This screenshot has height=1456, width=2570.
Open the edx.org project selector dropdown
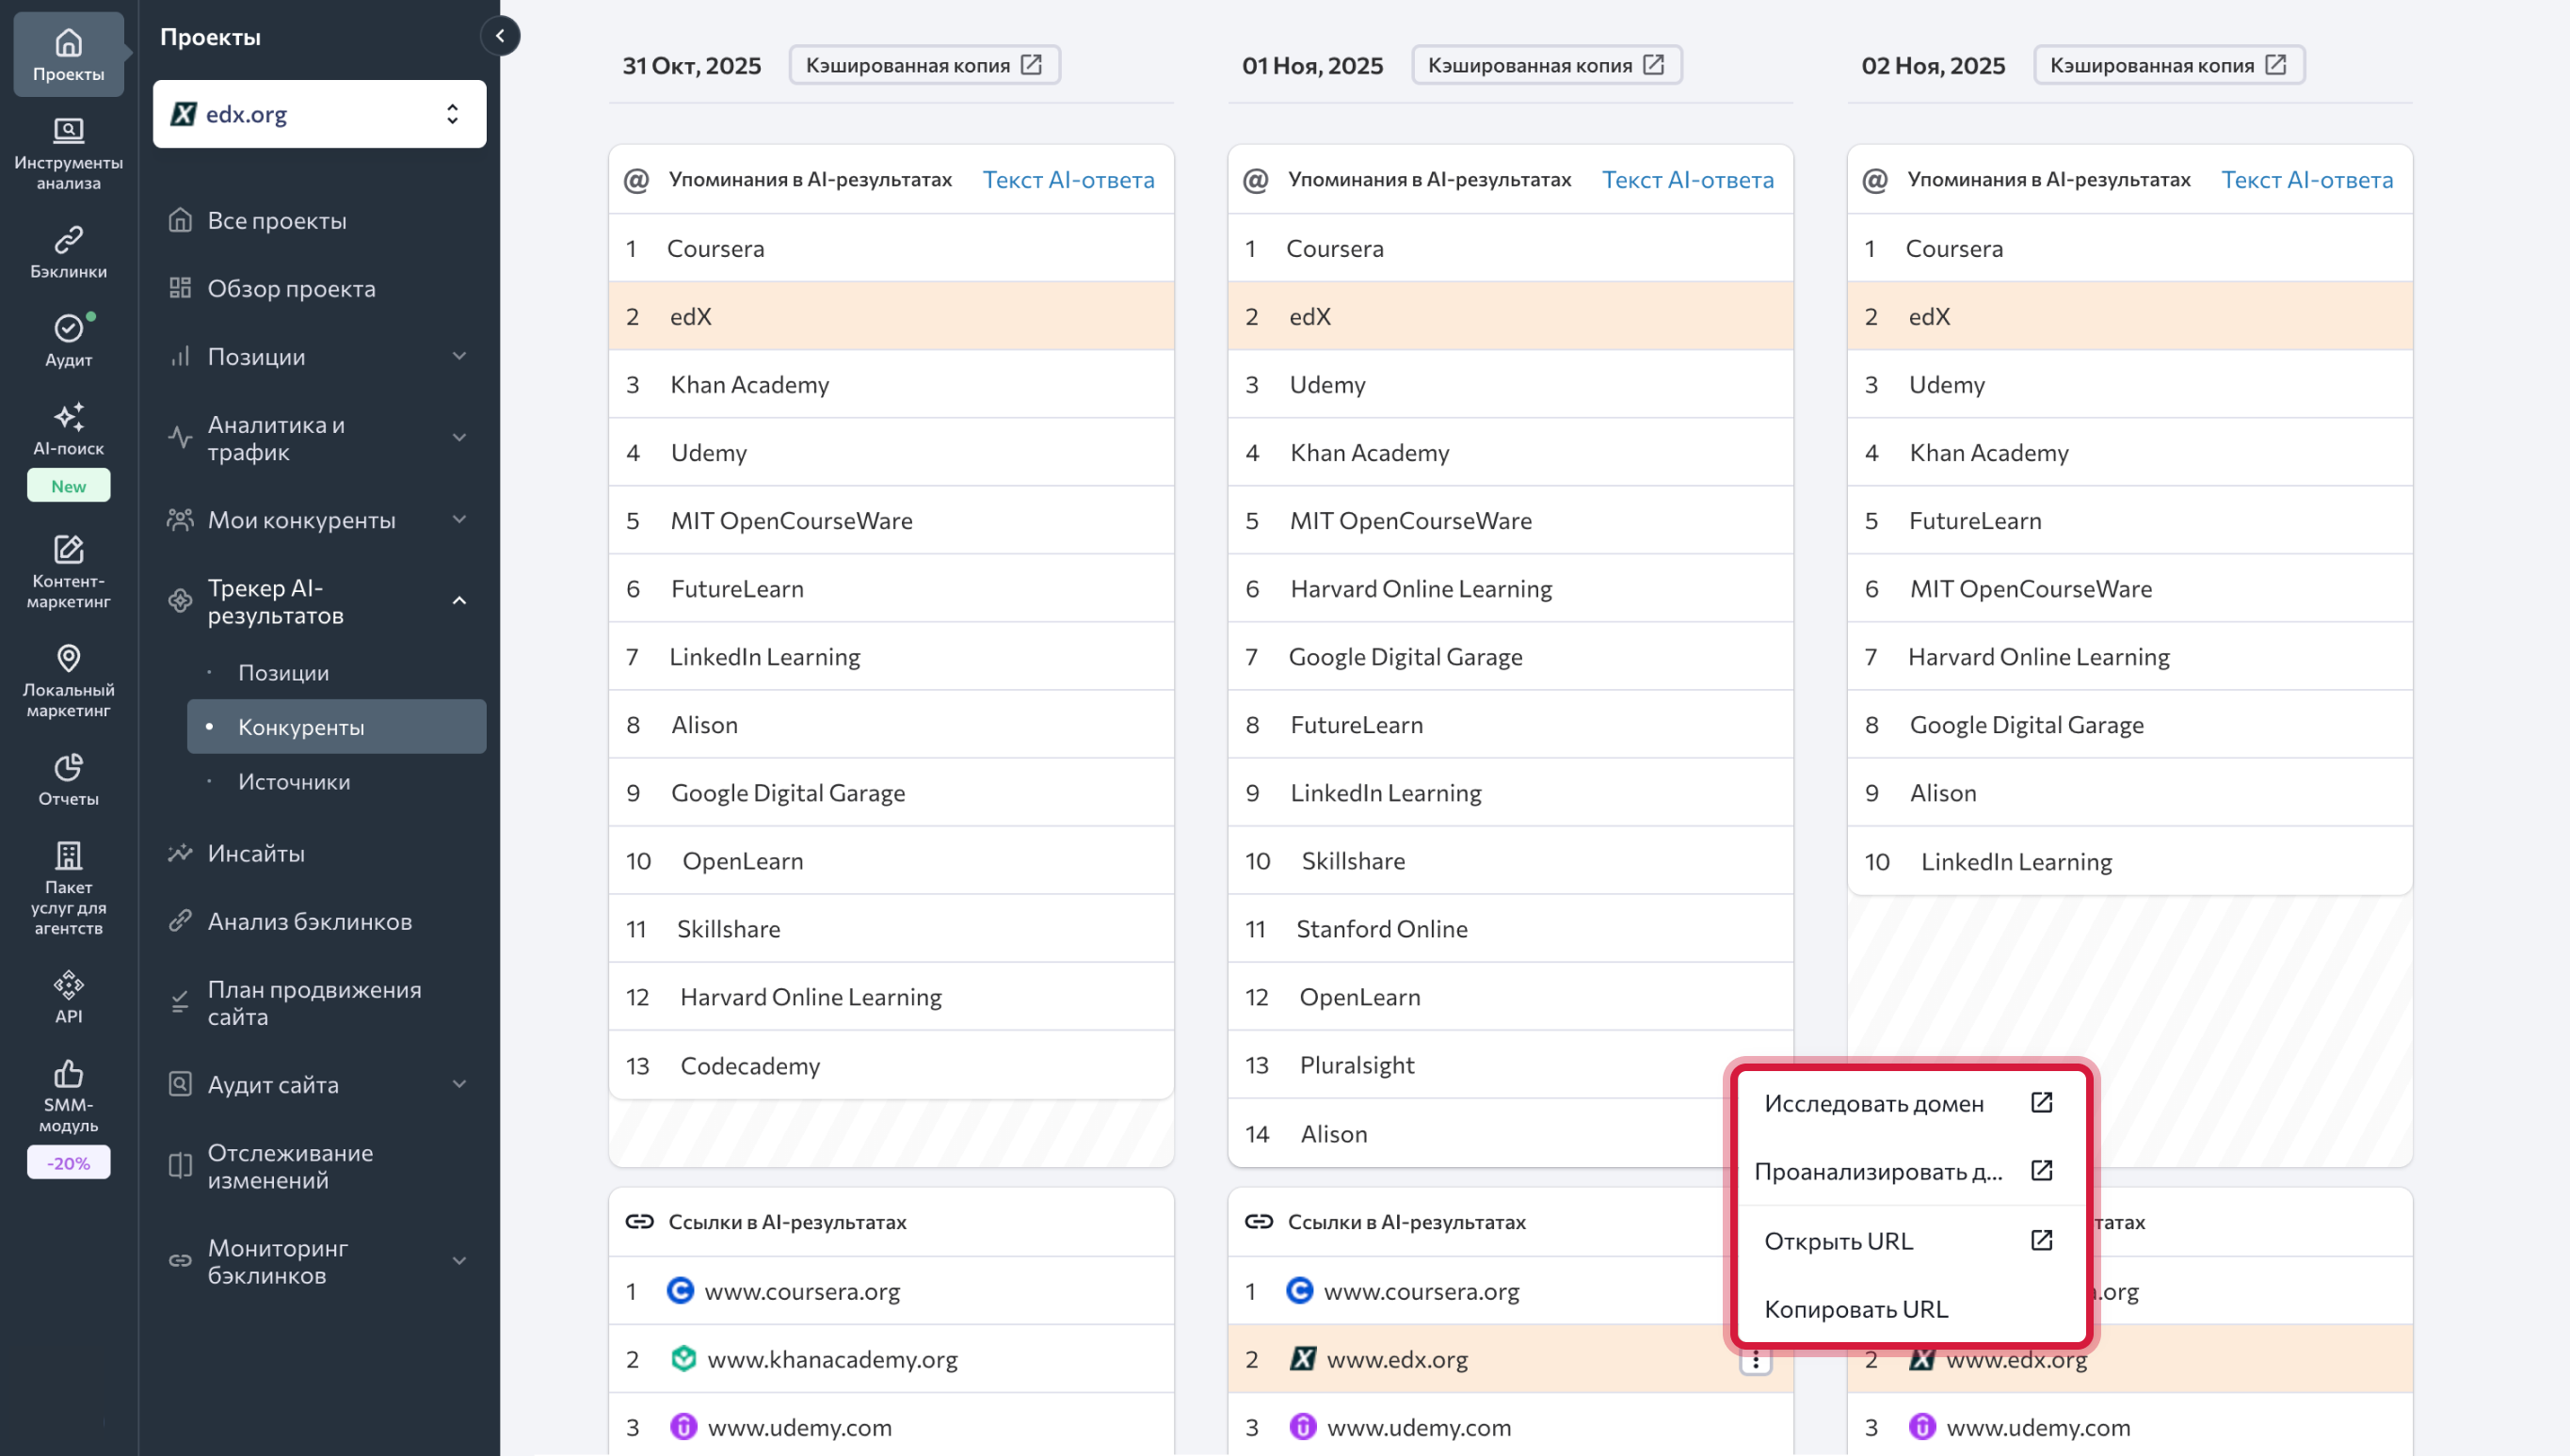[x=319, y=114]
